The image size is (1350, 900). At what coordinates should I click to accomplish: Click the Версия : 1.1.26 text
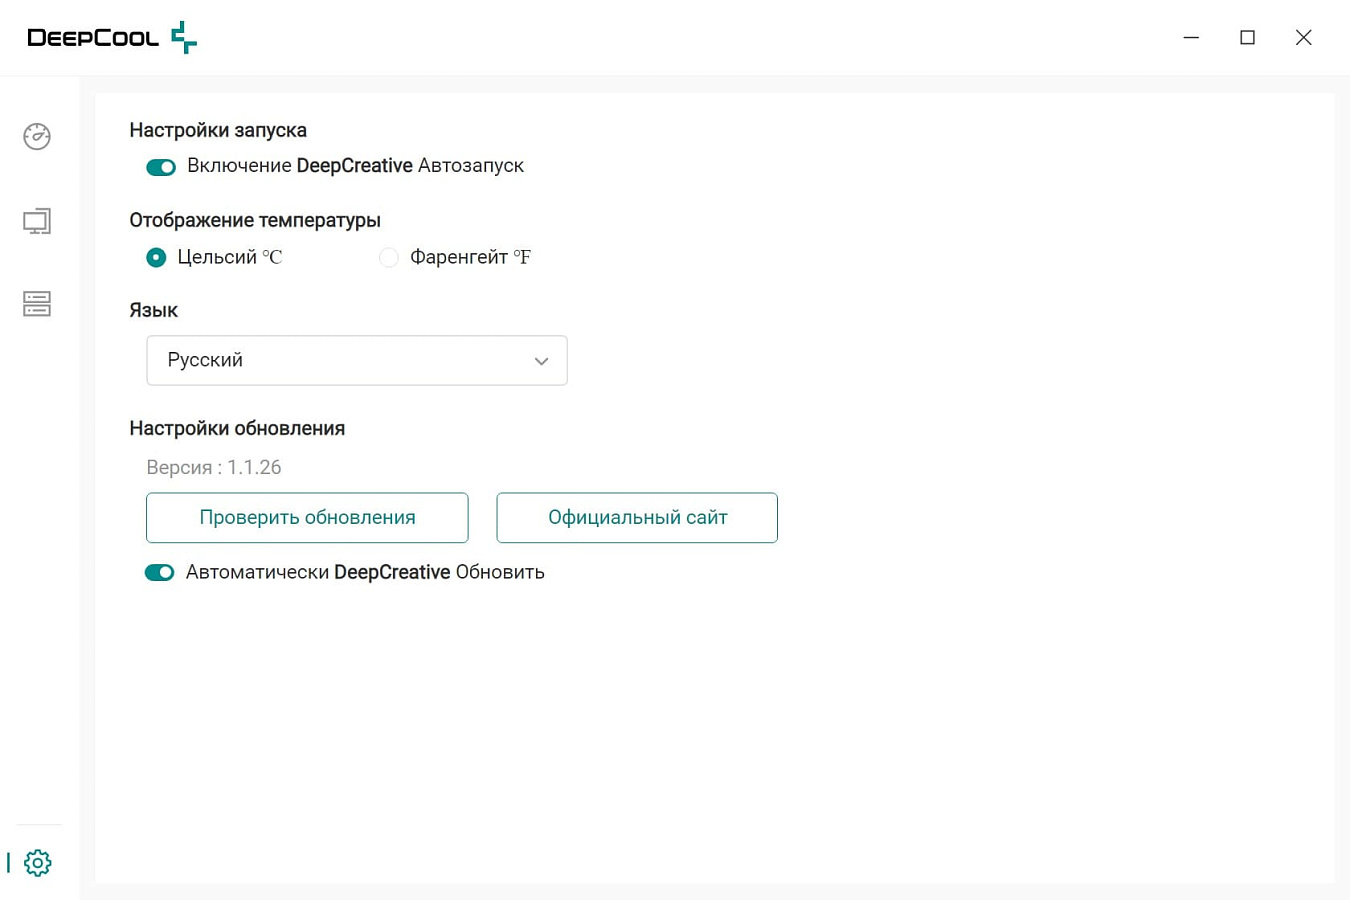pos(214,468)
